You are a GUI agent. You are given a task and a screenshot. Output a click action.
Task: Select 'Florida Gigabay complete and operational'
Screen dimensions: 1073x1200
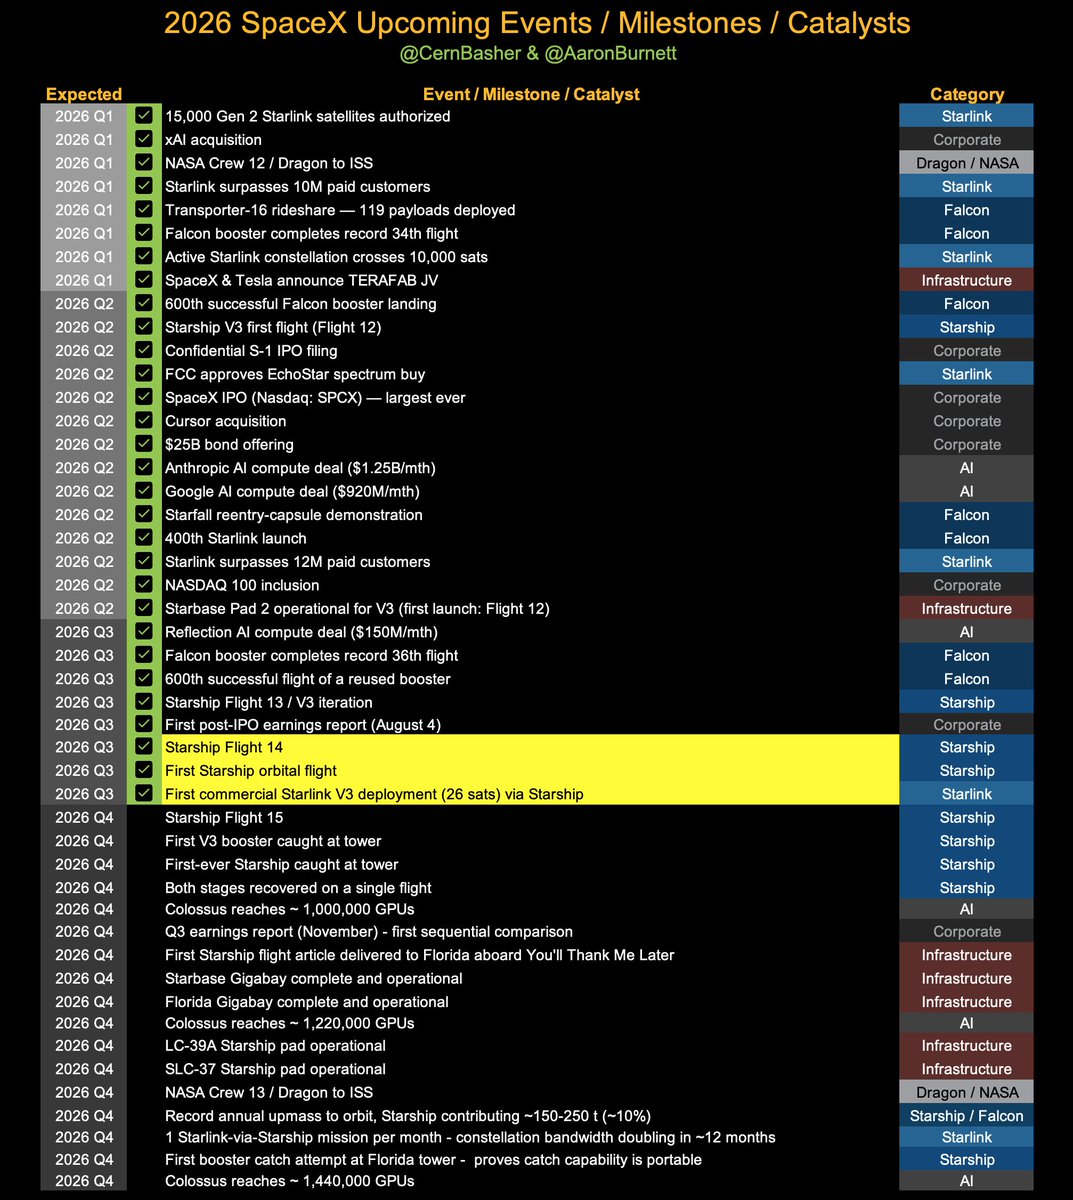(307, 1001)
